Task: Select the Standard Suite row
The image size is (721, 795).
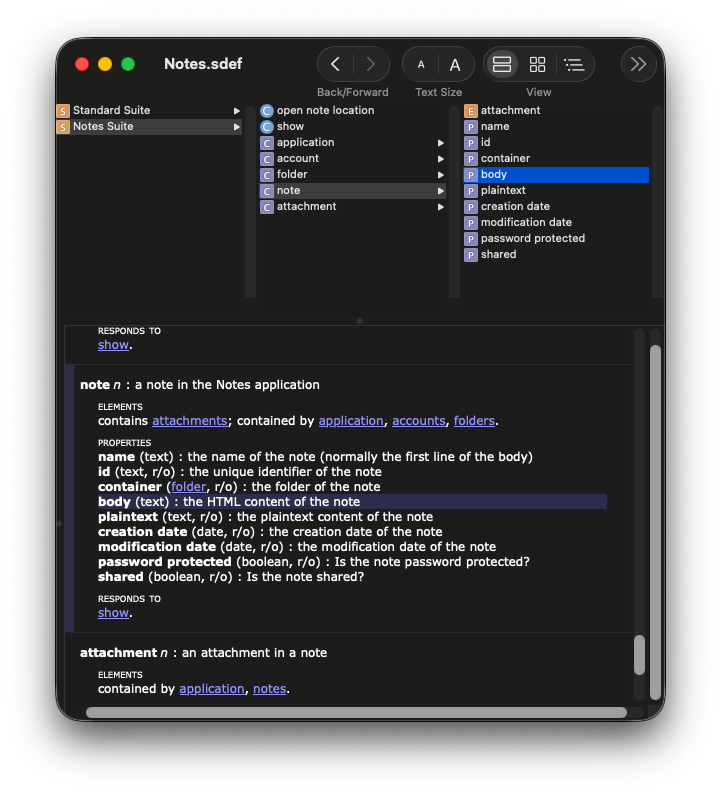Action: point(149,111)
